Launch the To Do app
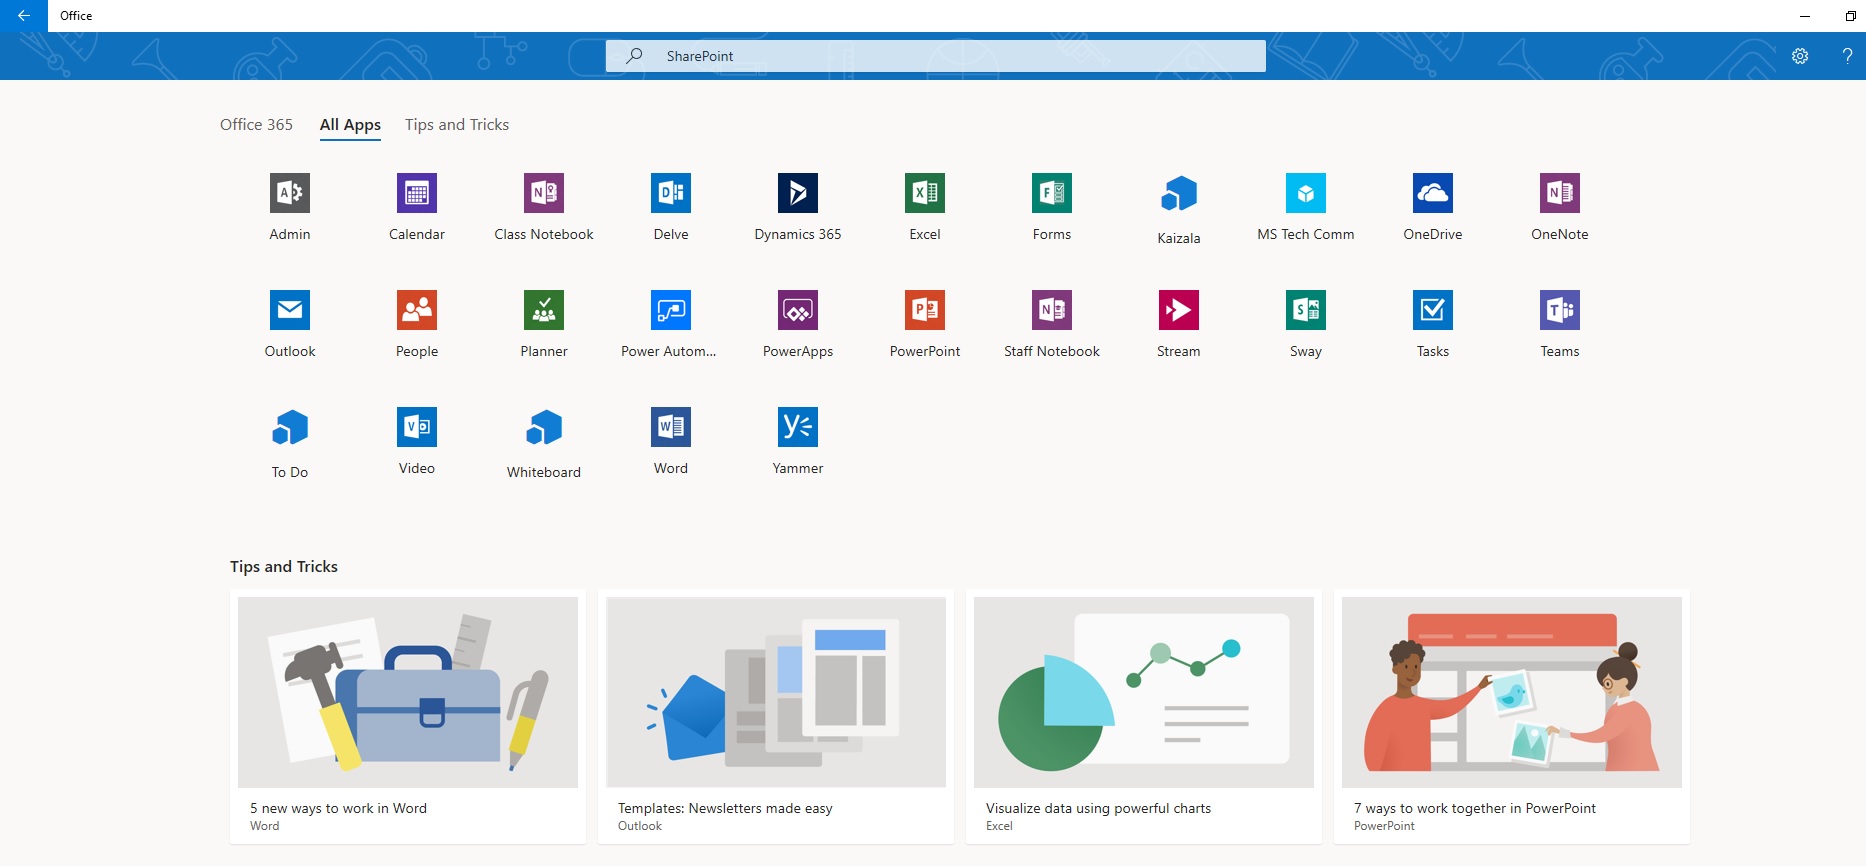Image resolution: width=1866 pixels, height=866 pixels. (290, 428)
